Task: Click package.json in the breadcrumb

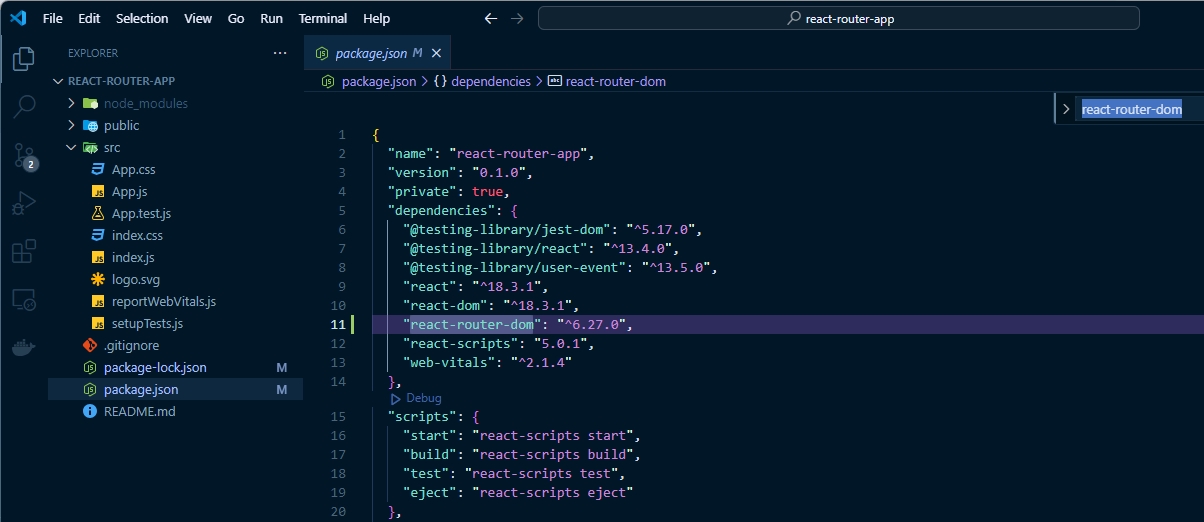Action: pyautogui.click(x=378, y=81)
